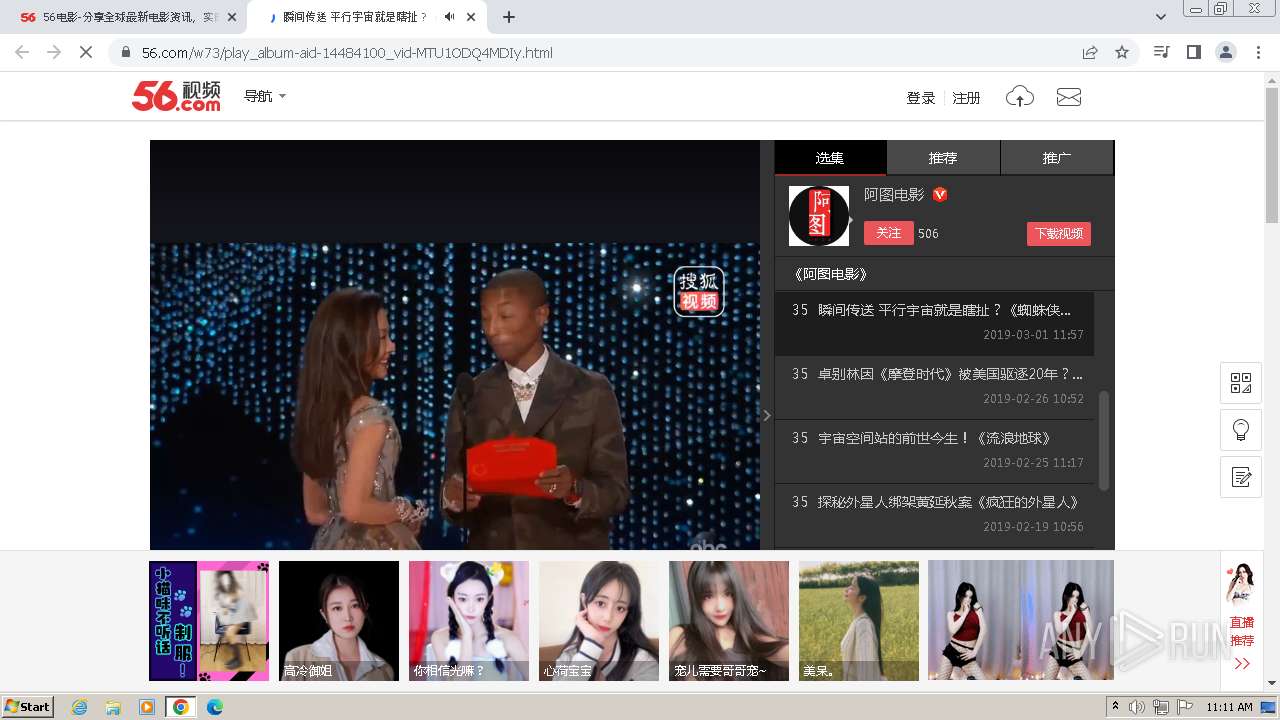Click the 登录 login link
Image resolution: width=1280 pixels, height=720 pixels.
click(921, 98)
